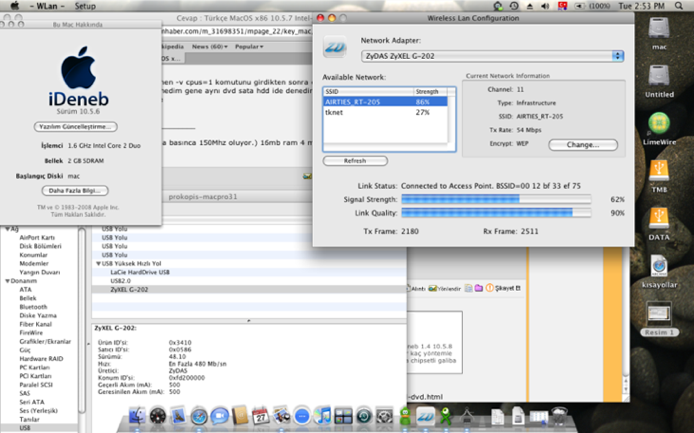Screen dimensions: 694x433
Task: Open the Popular bookmark dropdown
Action: [249, 46]
